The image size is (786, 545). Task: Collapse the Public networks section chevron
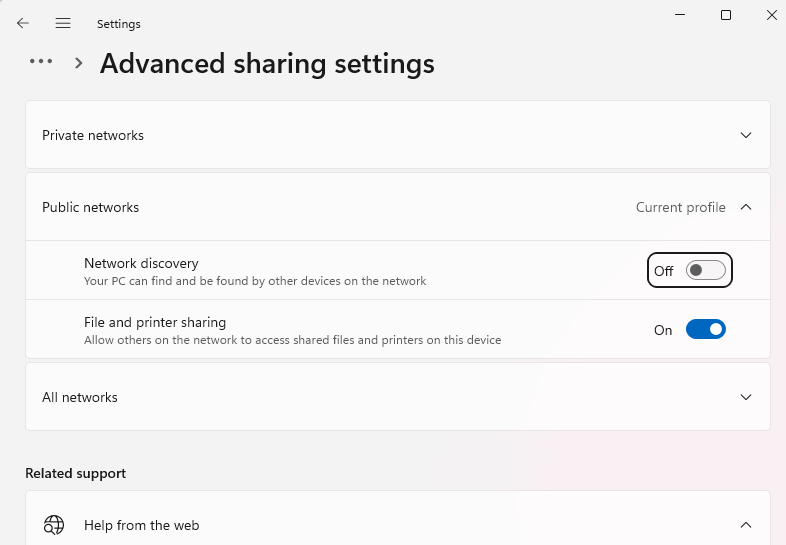tap(745, 207)
